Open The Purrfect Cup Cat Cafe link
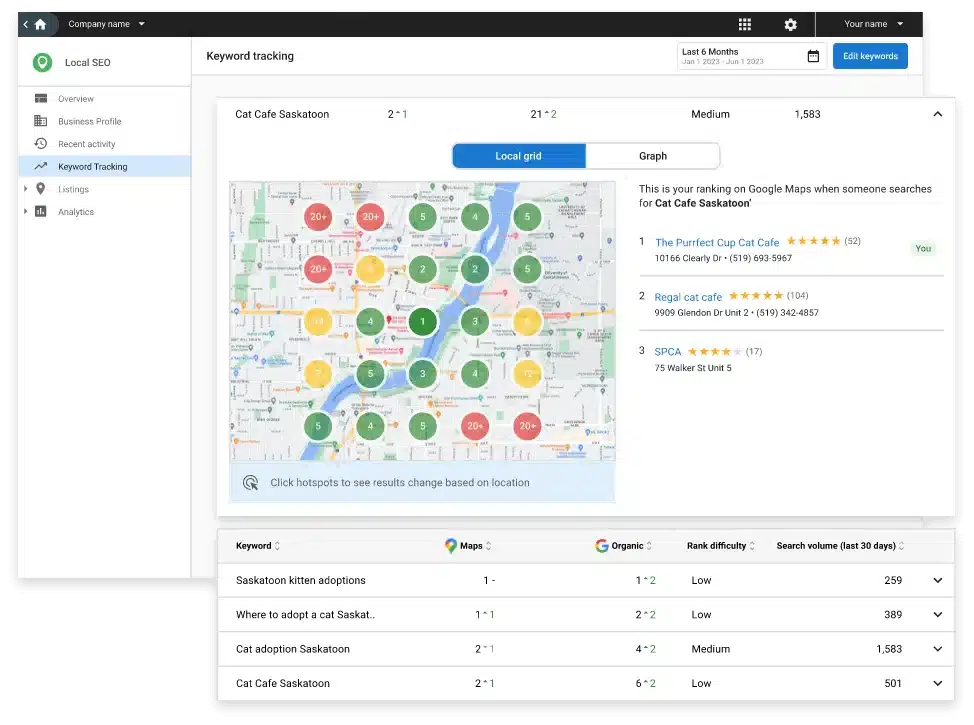This screenshot has width=974, height=725. (717, 242)
